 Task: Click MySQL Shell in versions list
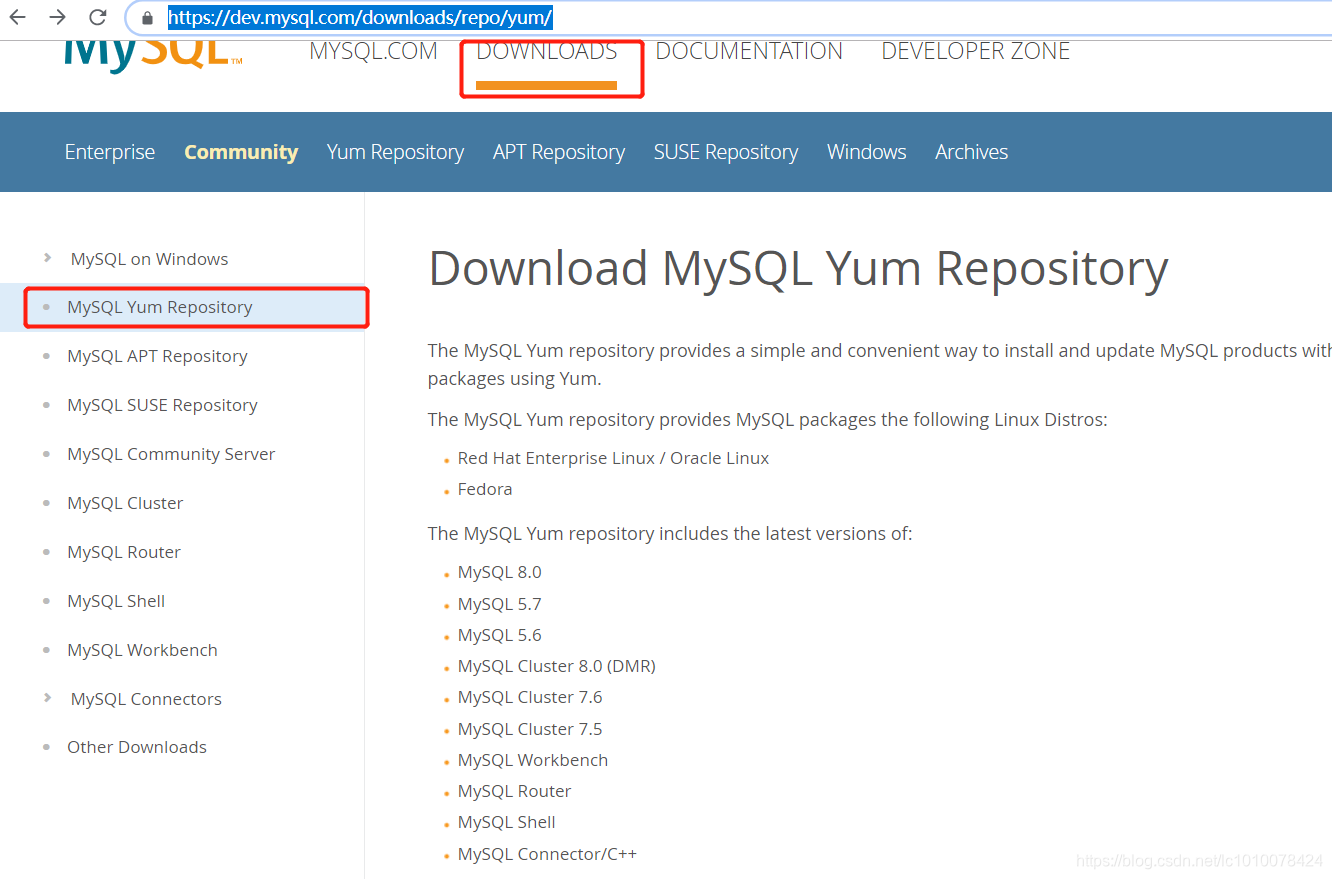click(x=507, y=822)
